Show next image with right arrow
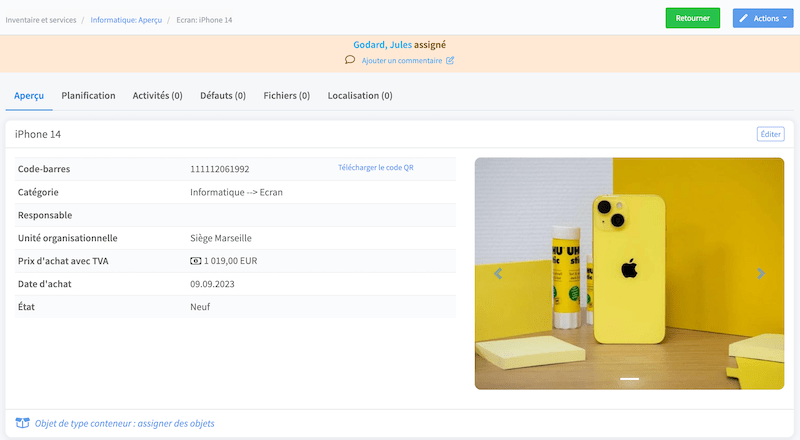Image resolution: width=800 pixels, height=440 pixels. pyautogui.click(x=761, y=274)
